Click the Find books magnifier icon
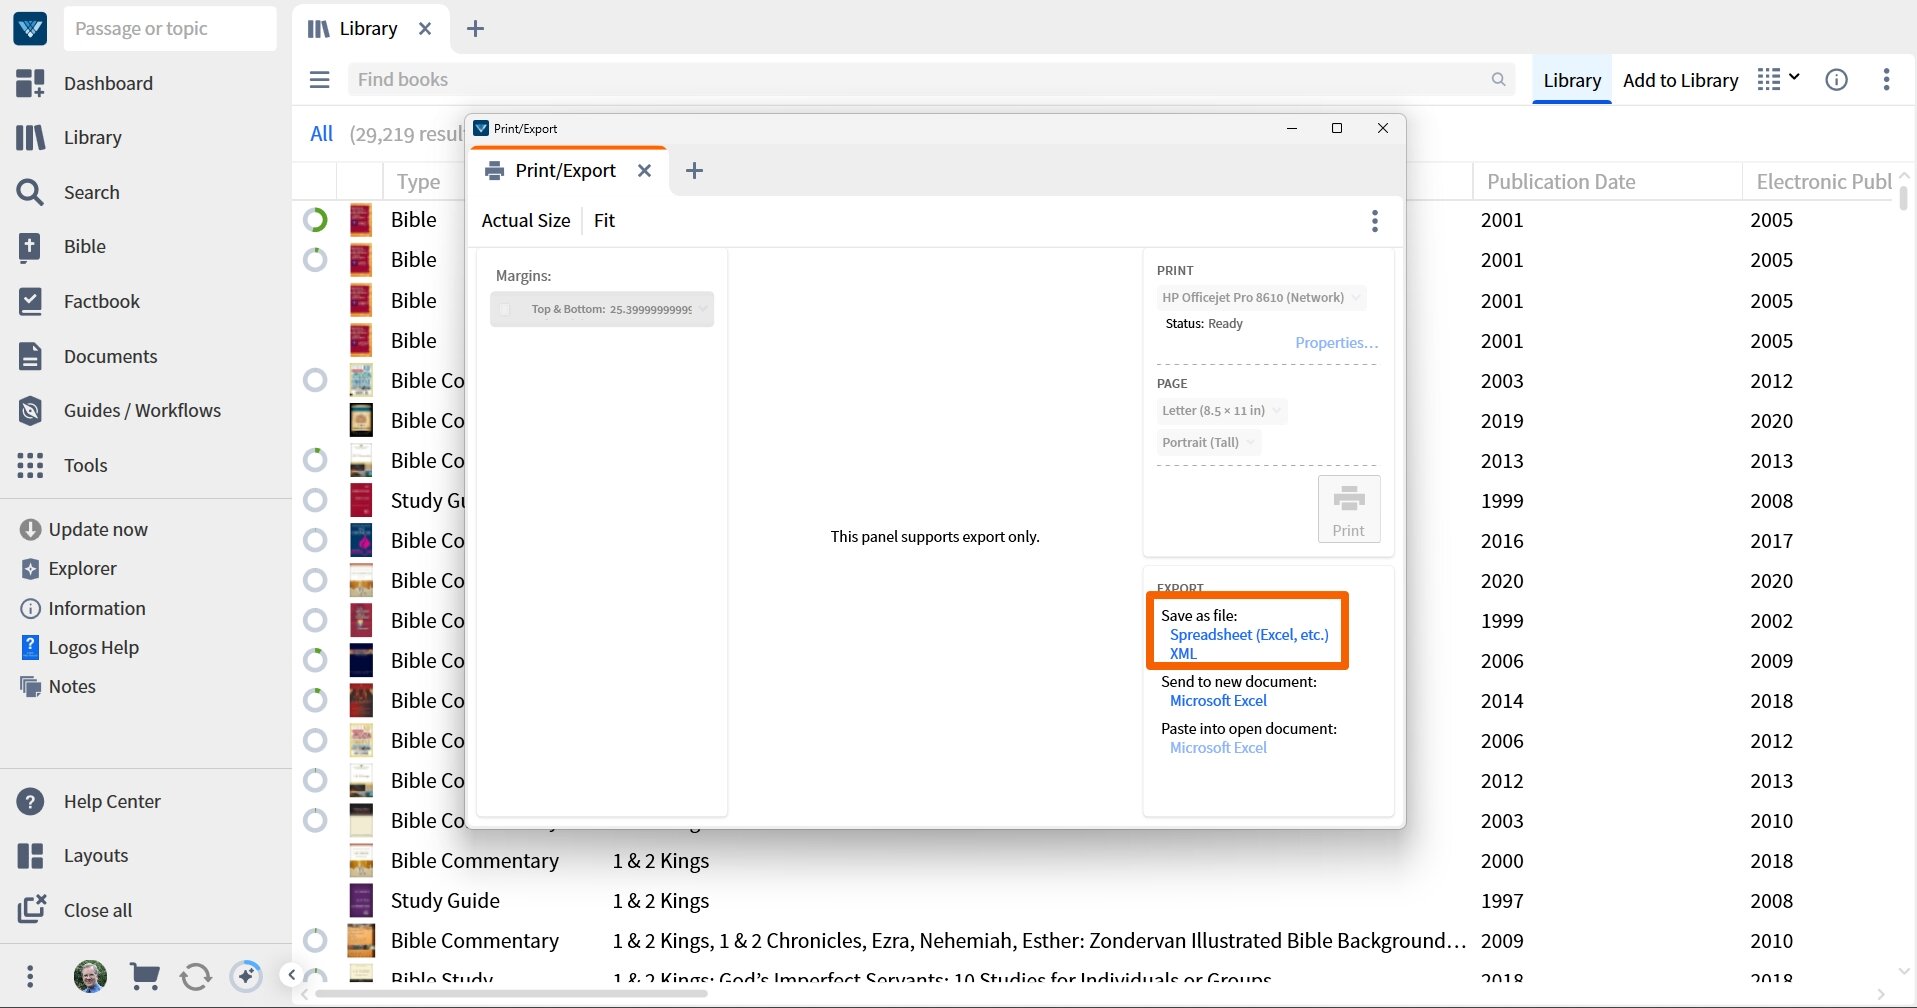The width and height of the screenshot is (1917, 1008). point(1498,79)
